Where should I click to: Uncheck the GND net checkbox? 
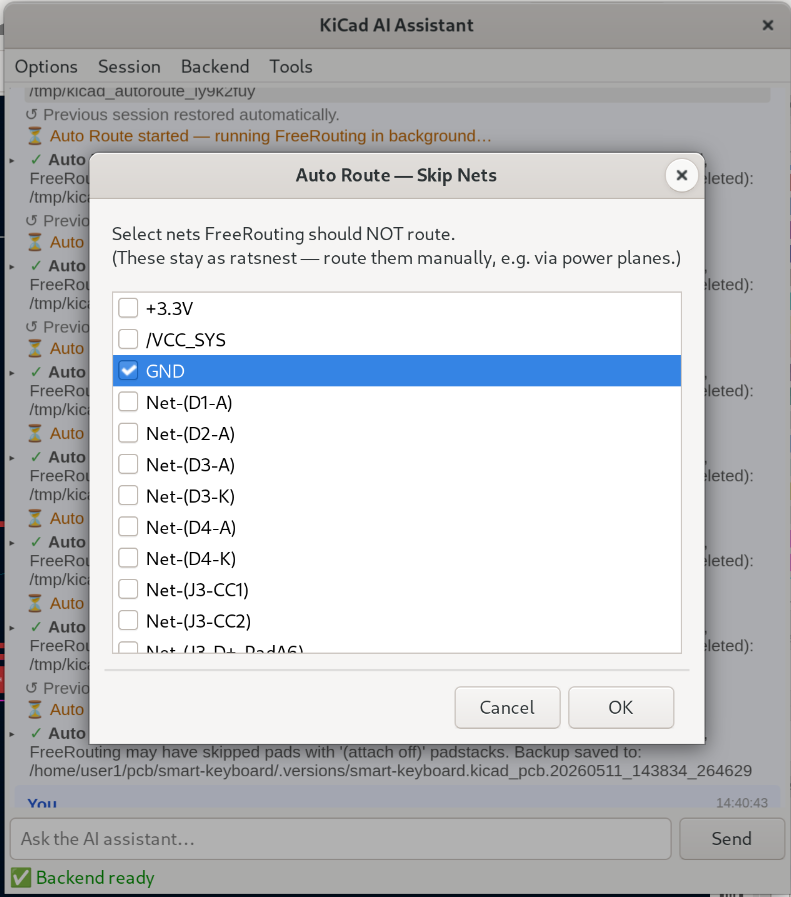(128, 370)
